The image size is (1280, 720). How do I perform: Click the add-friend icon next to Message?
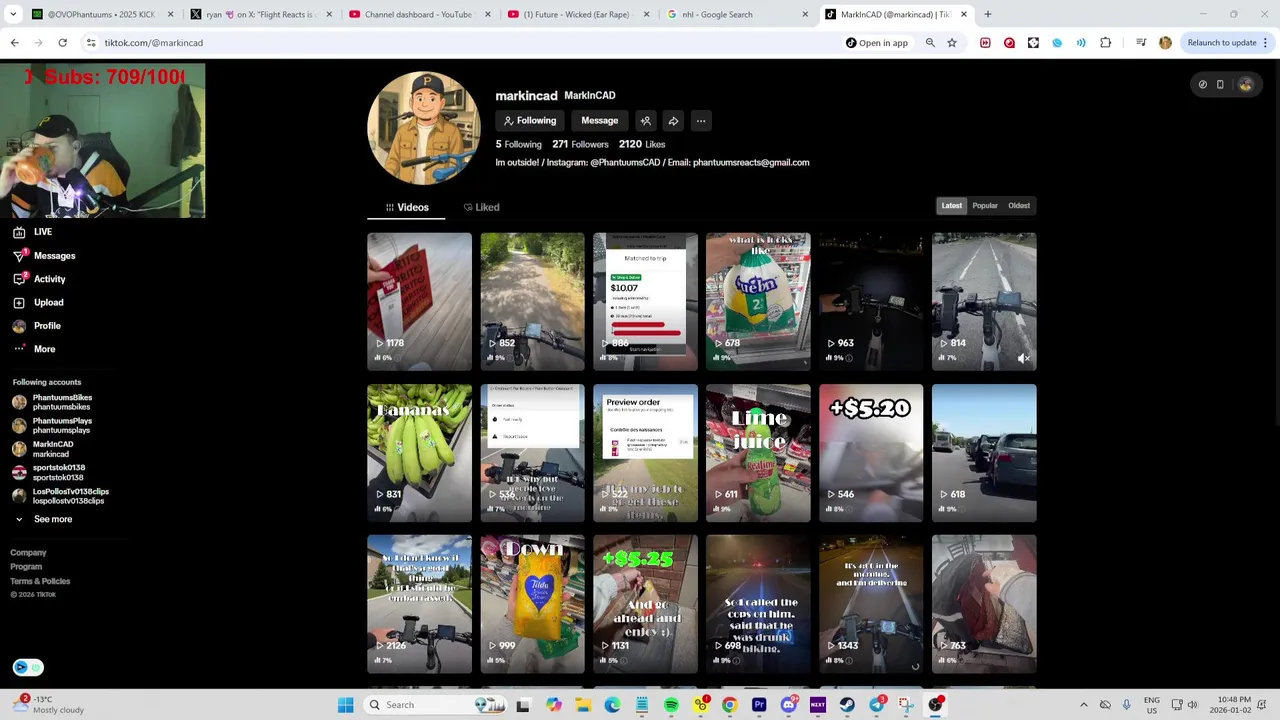tap(646, 121)
